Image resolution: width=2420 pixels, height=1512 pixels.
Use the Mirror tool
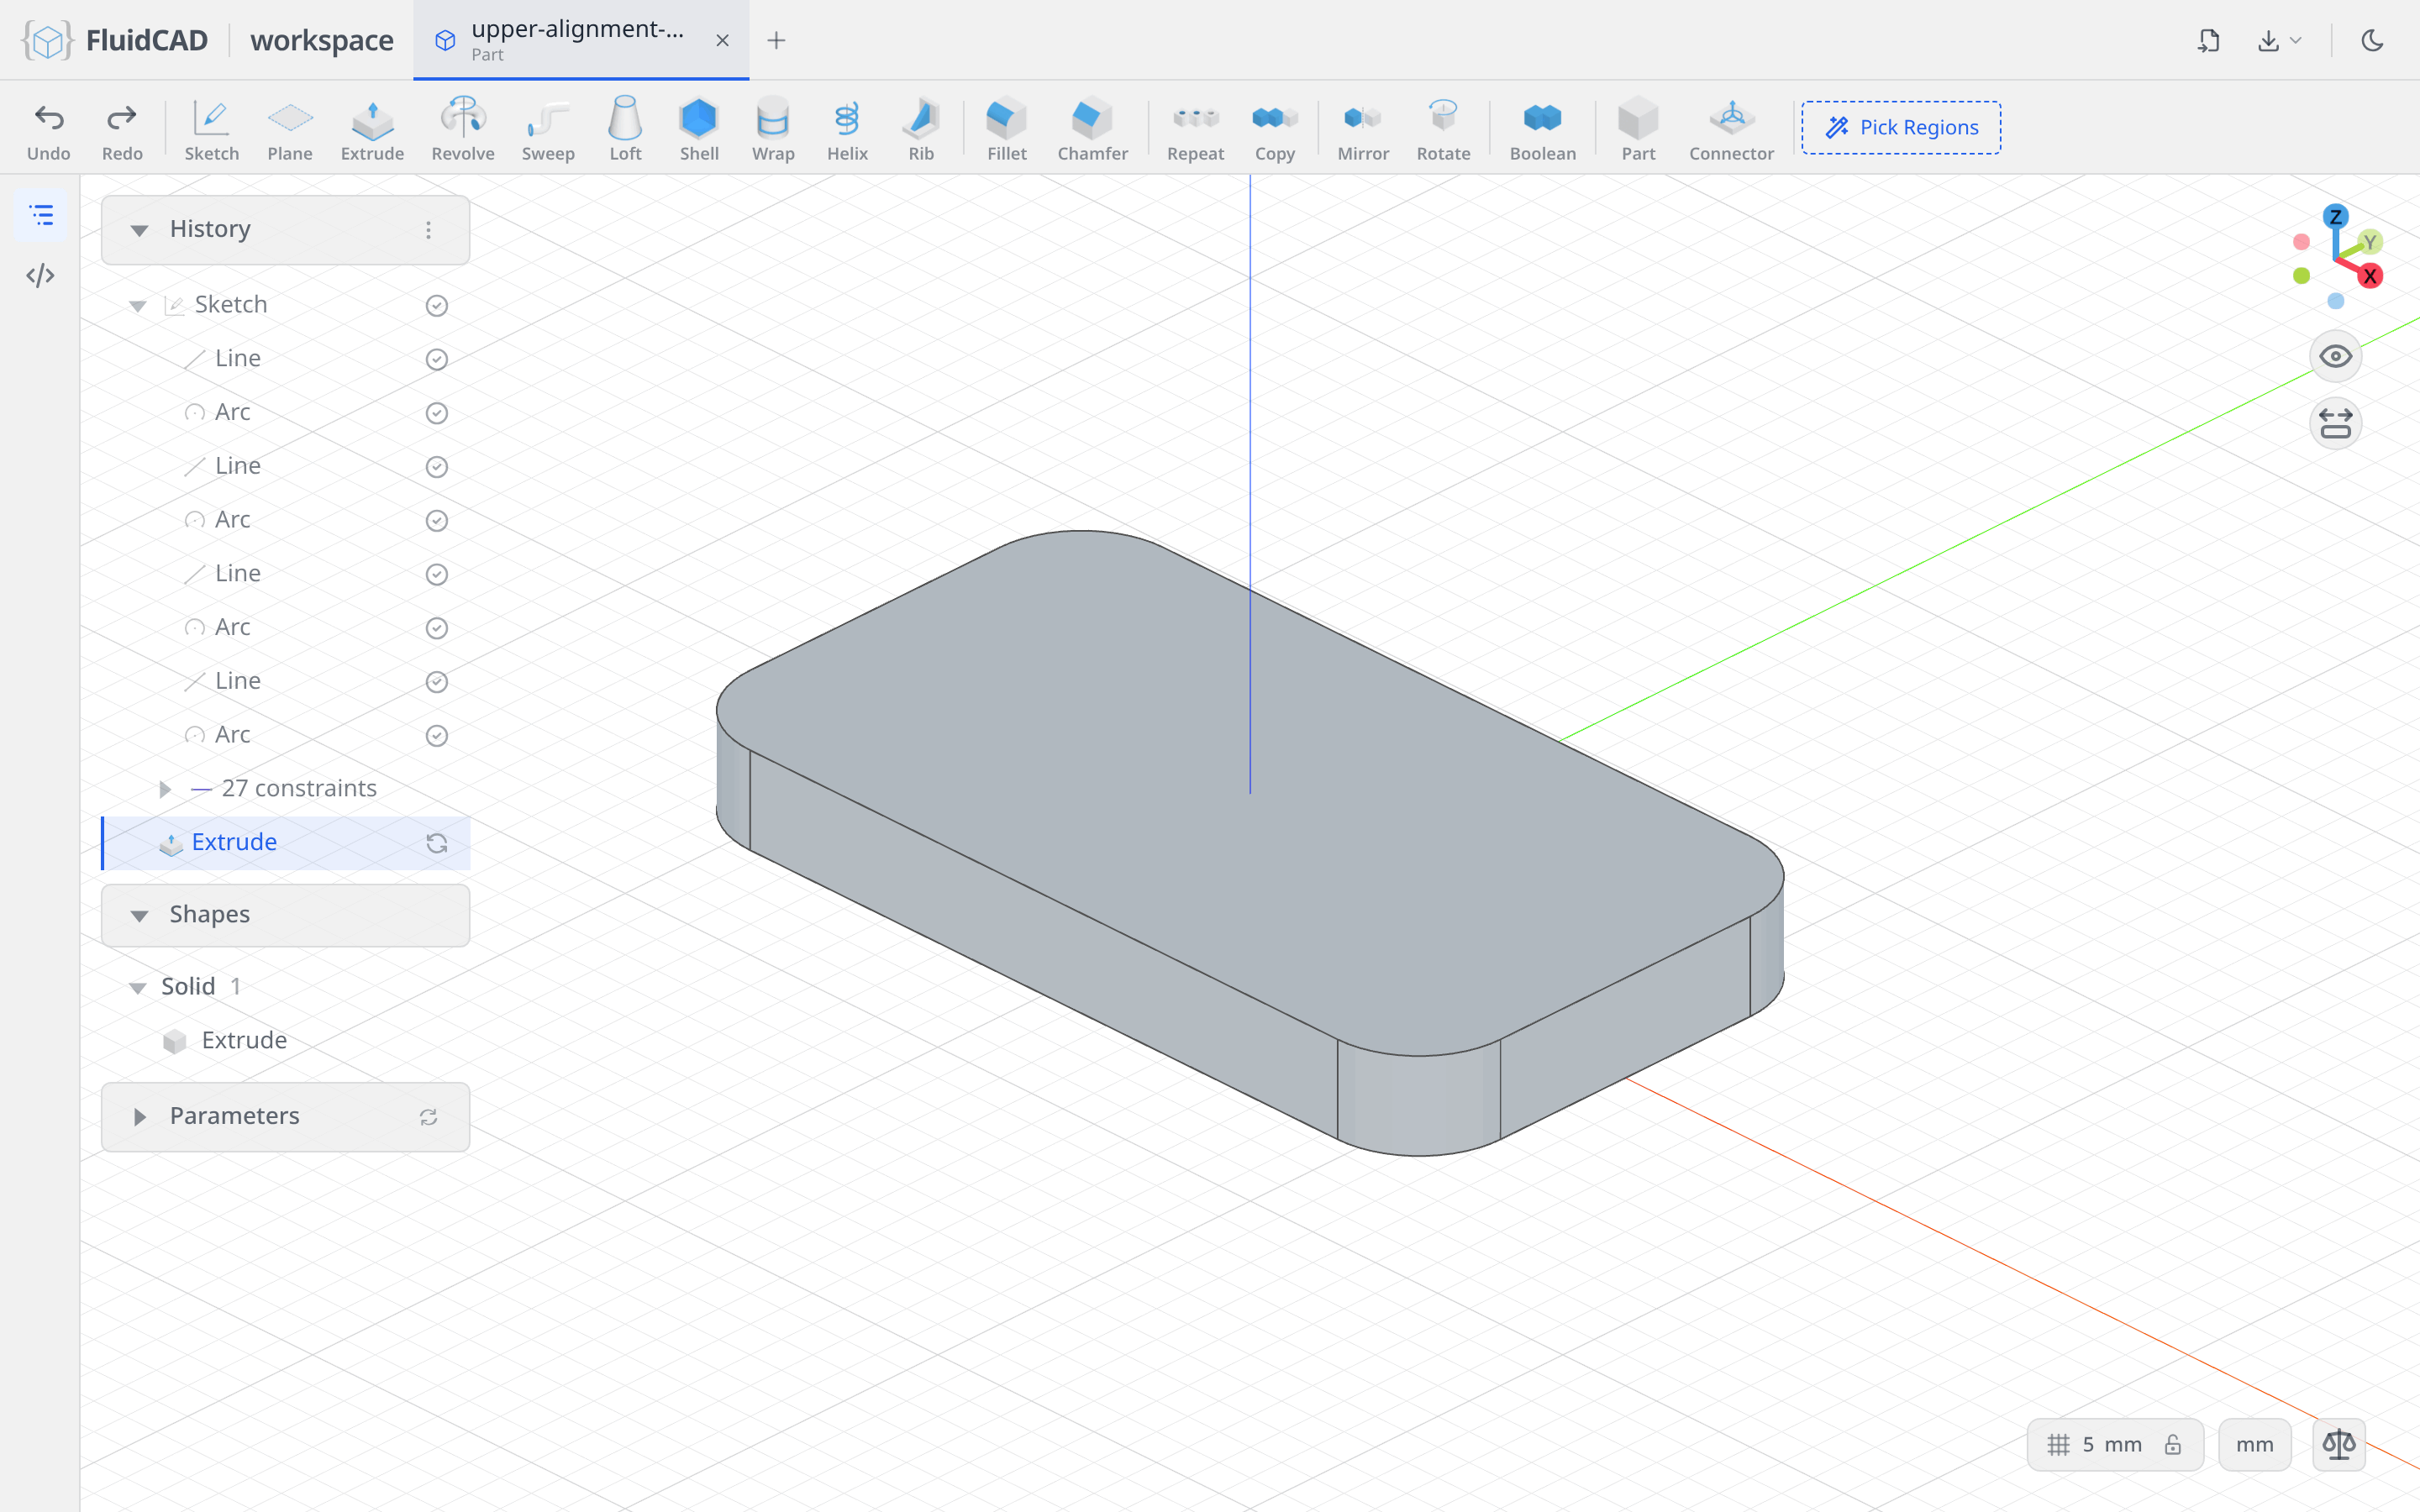(1363, 129)
